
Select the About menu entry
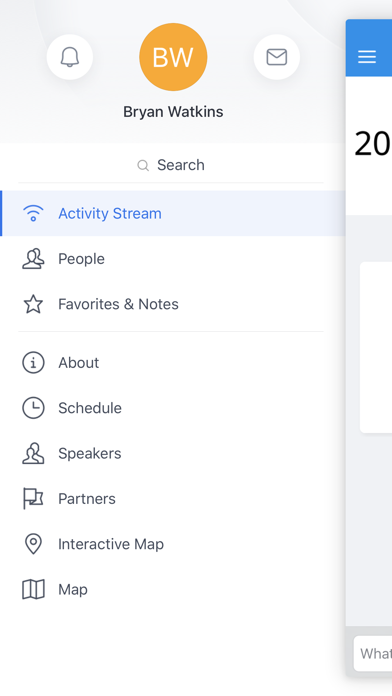click(173, 363)
